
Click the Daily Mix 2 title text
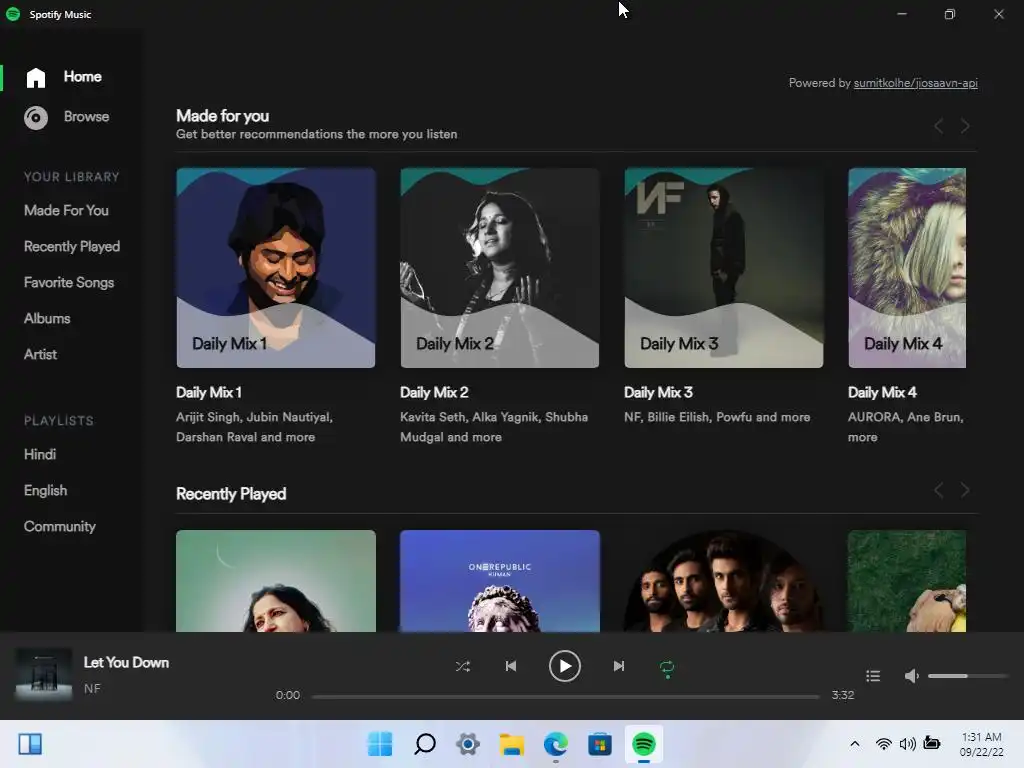pyautogui.click(x=434, y=392)
